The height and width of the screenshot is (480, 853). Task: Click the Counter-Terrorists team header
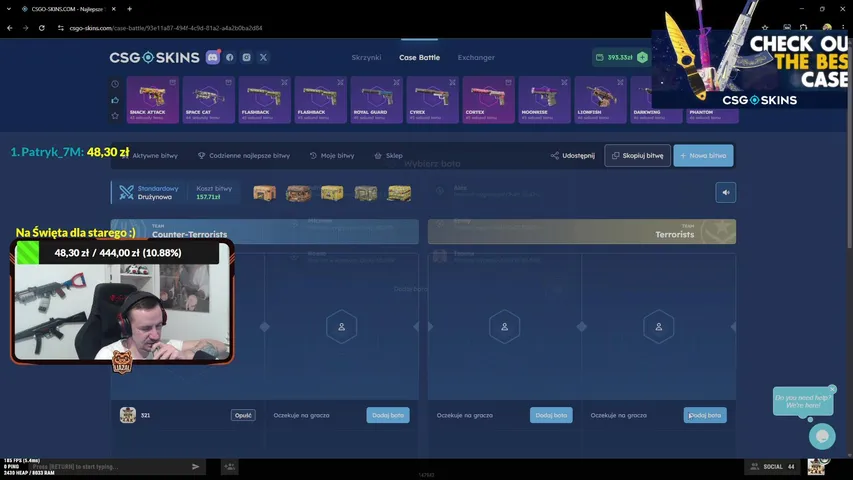(265, 231)
